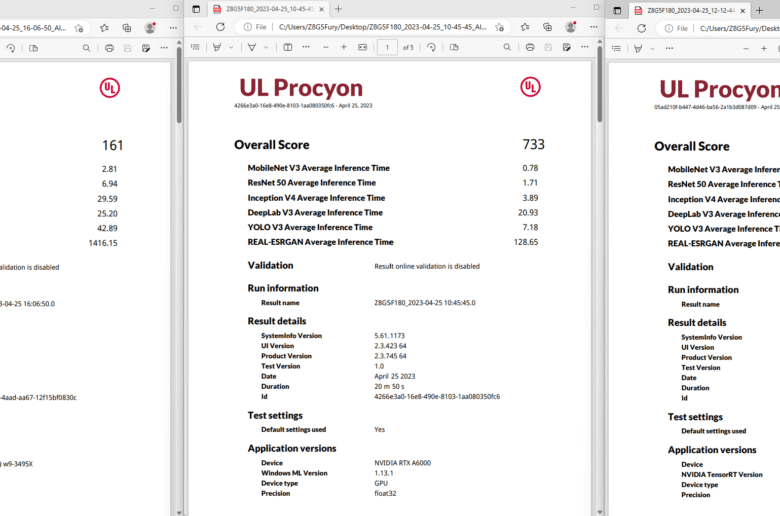The height and width of the screenshot is (516, 780).
Task: Open a new tab in middle window
Action: point(338,9)
